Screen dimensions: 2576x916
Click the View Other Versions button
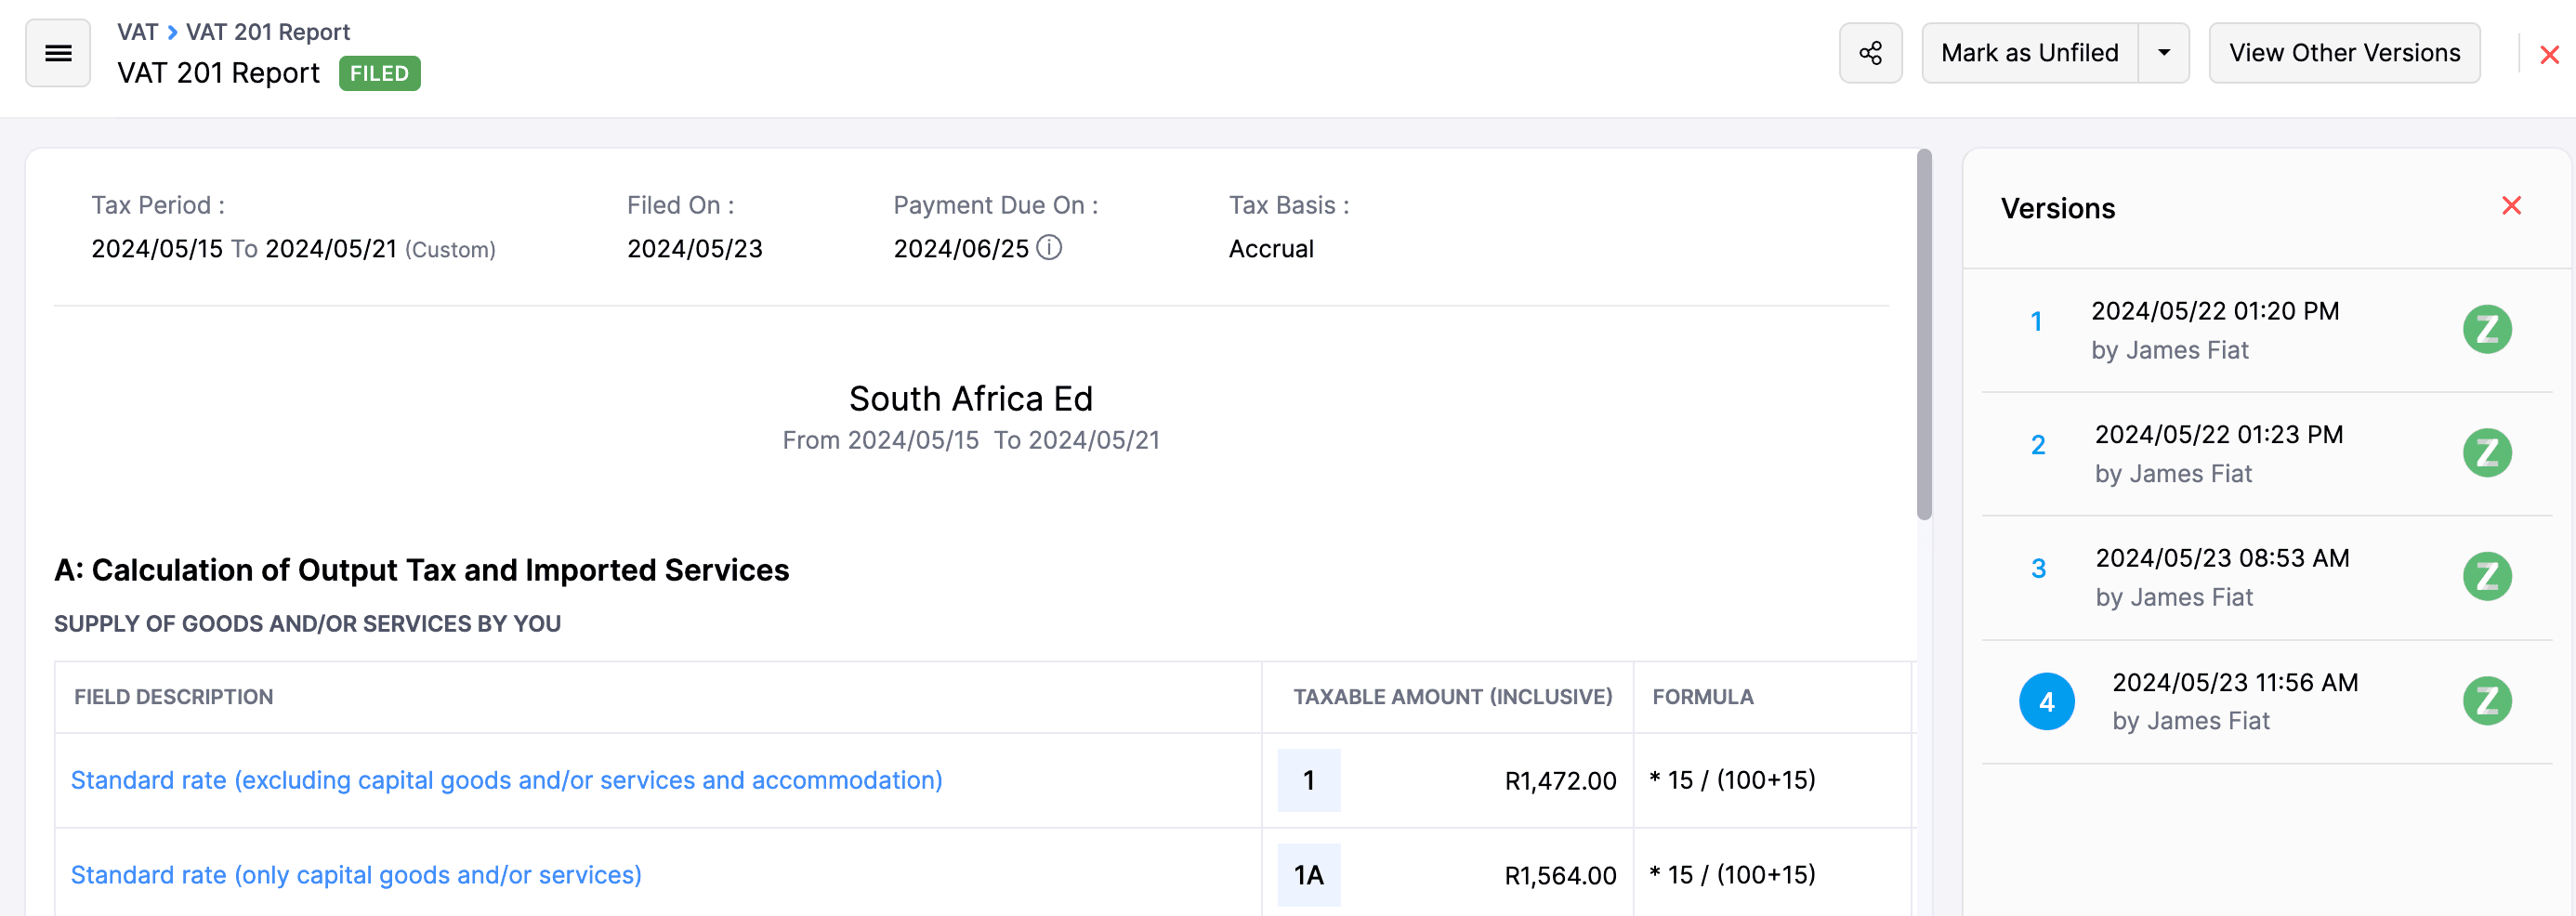pos(2343,53)
